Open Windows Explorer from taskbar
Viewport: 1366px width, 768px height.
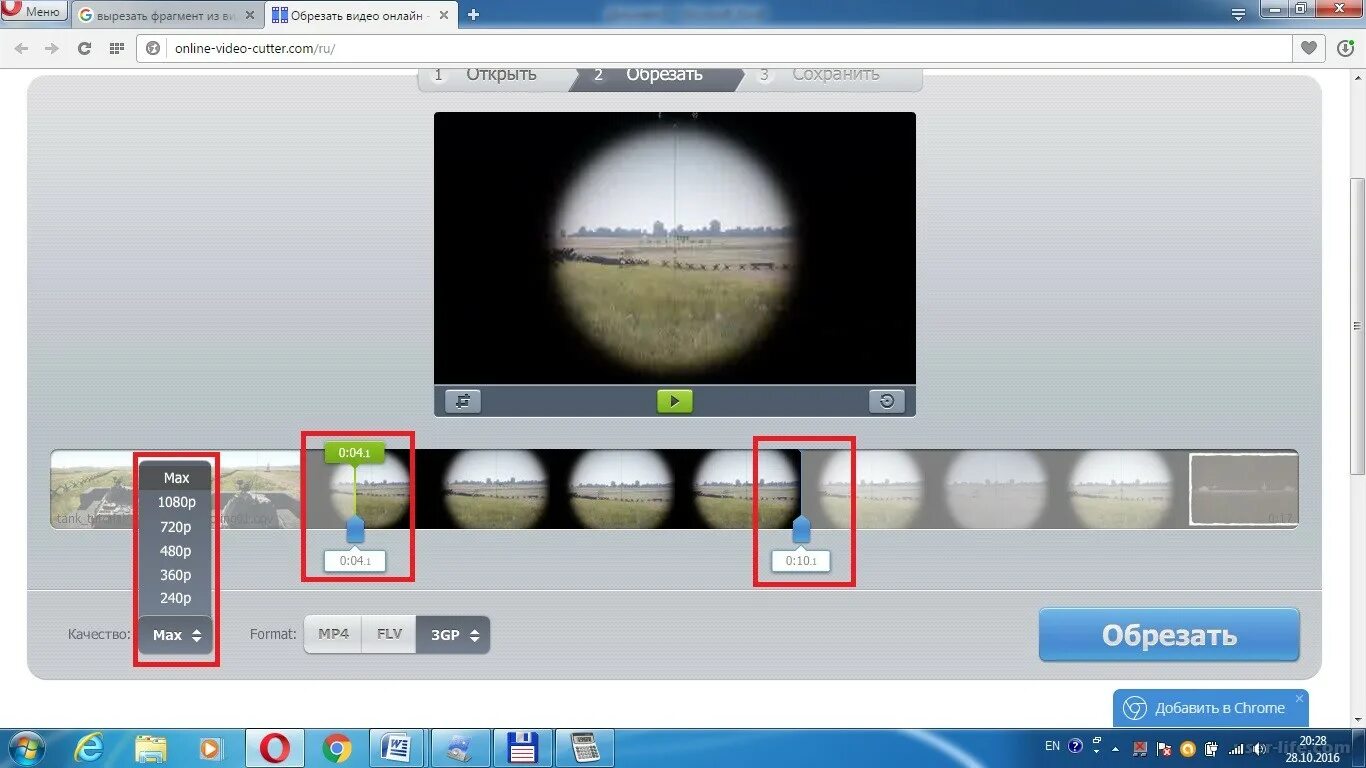coord(151,748)
